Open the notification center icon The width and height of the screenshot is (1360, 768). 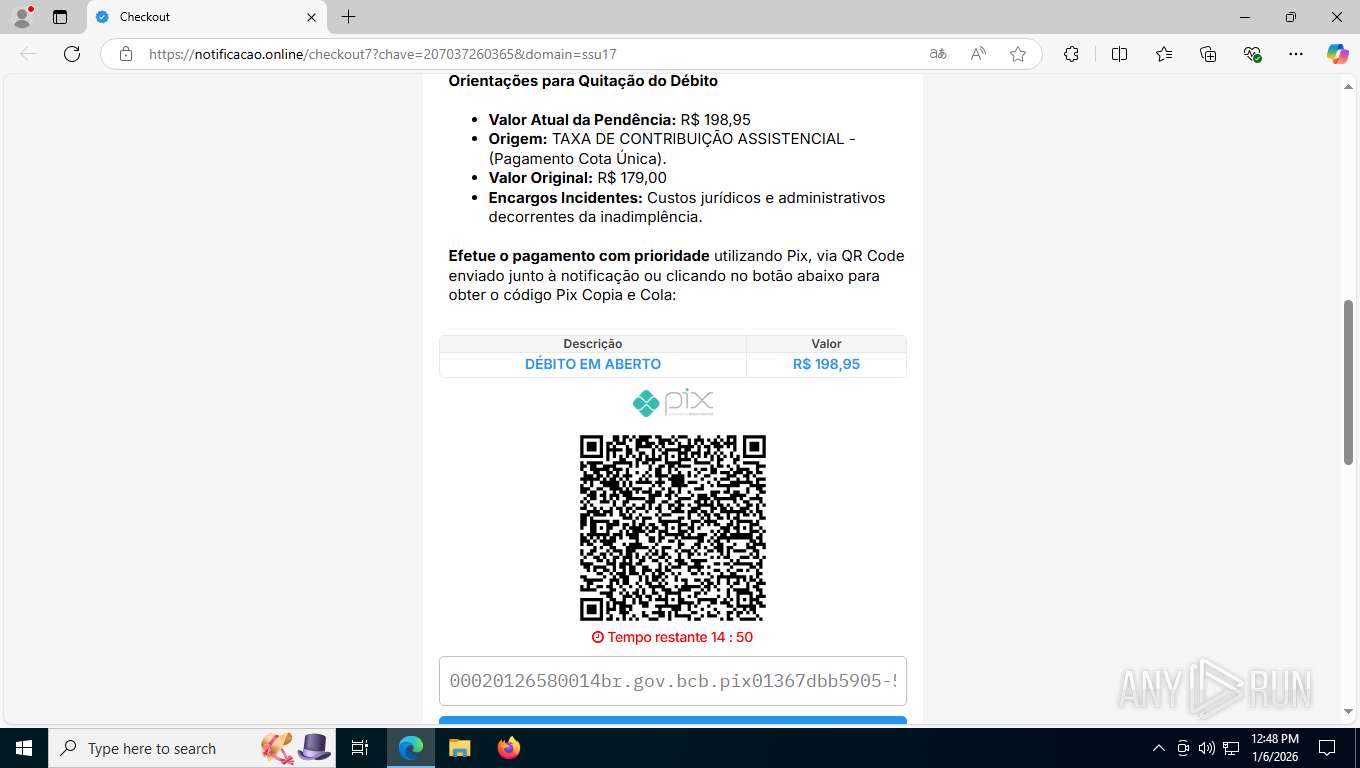click(x=1327, y=748)
